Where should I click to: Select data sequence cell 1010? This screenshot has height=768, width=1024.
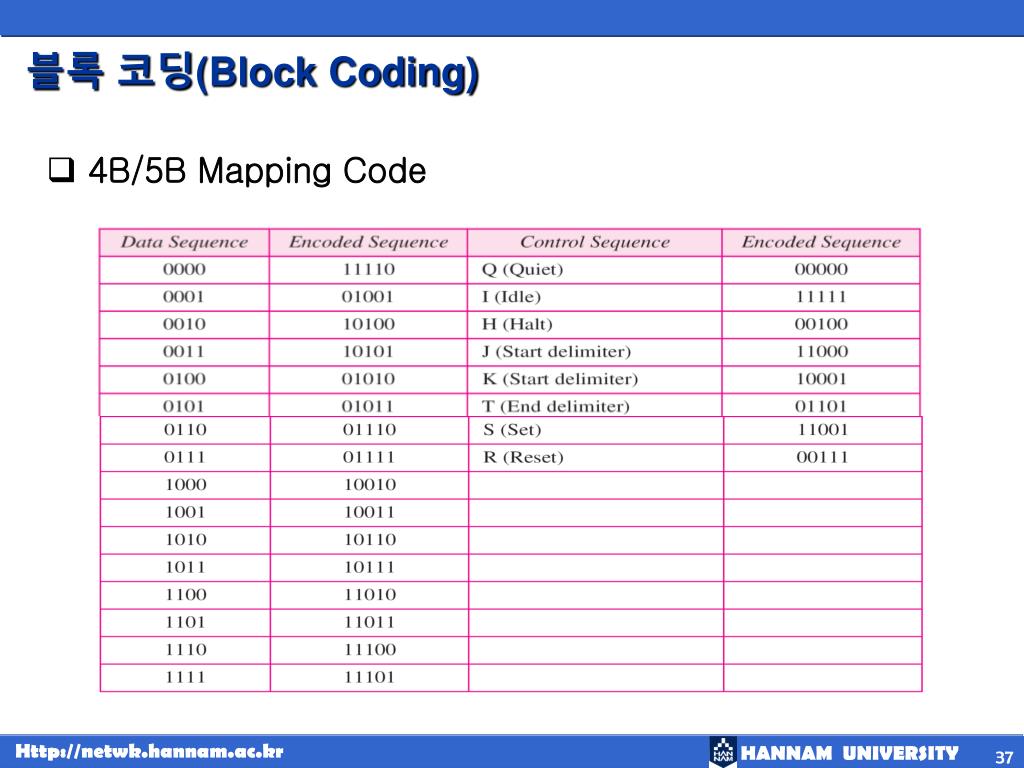point(185,539)
